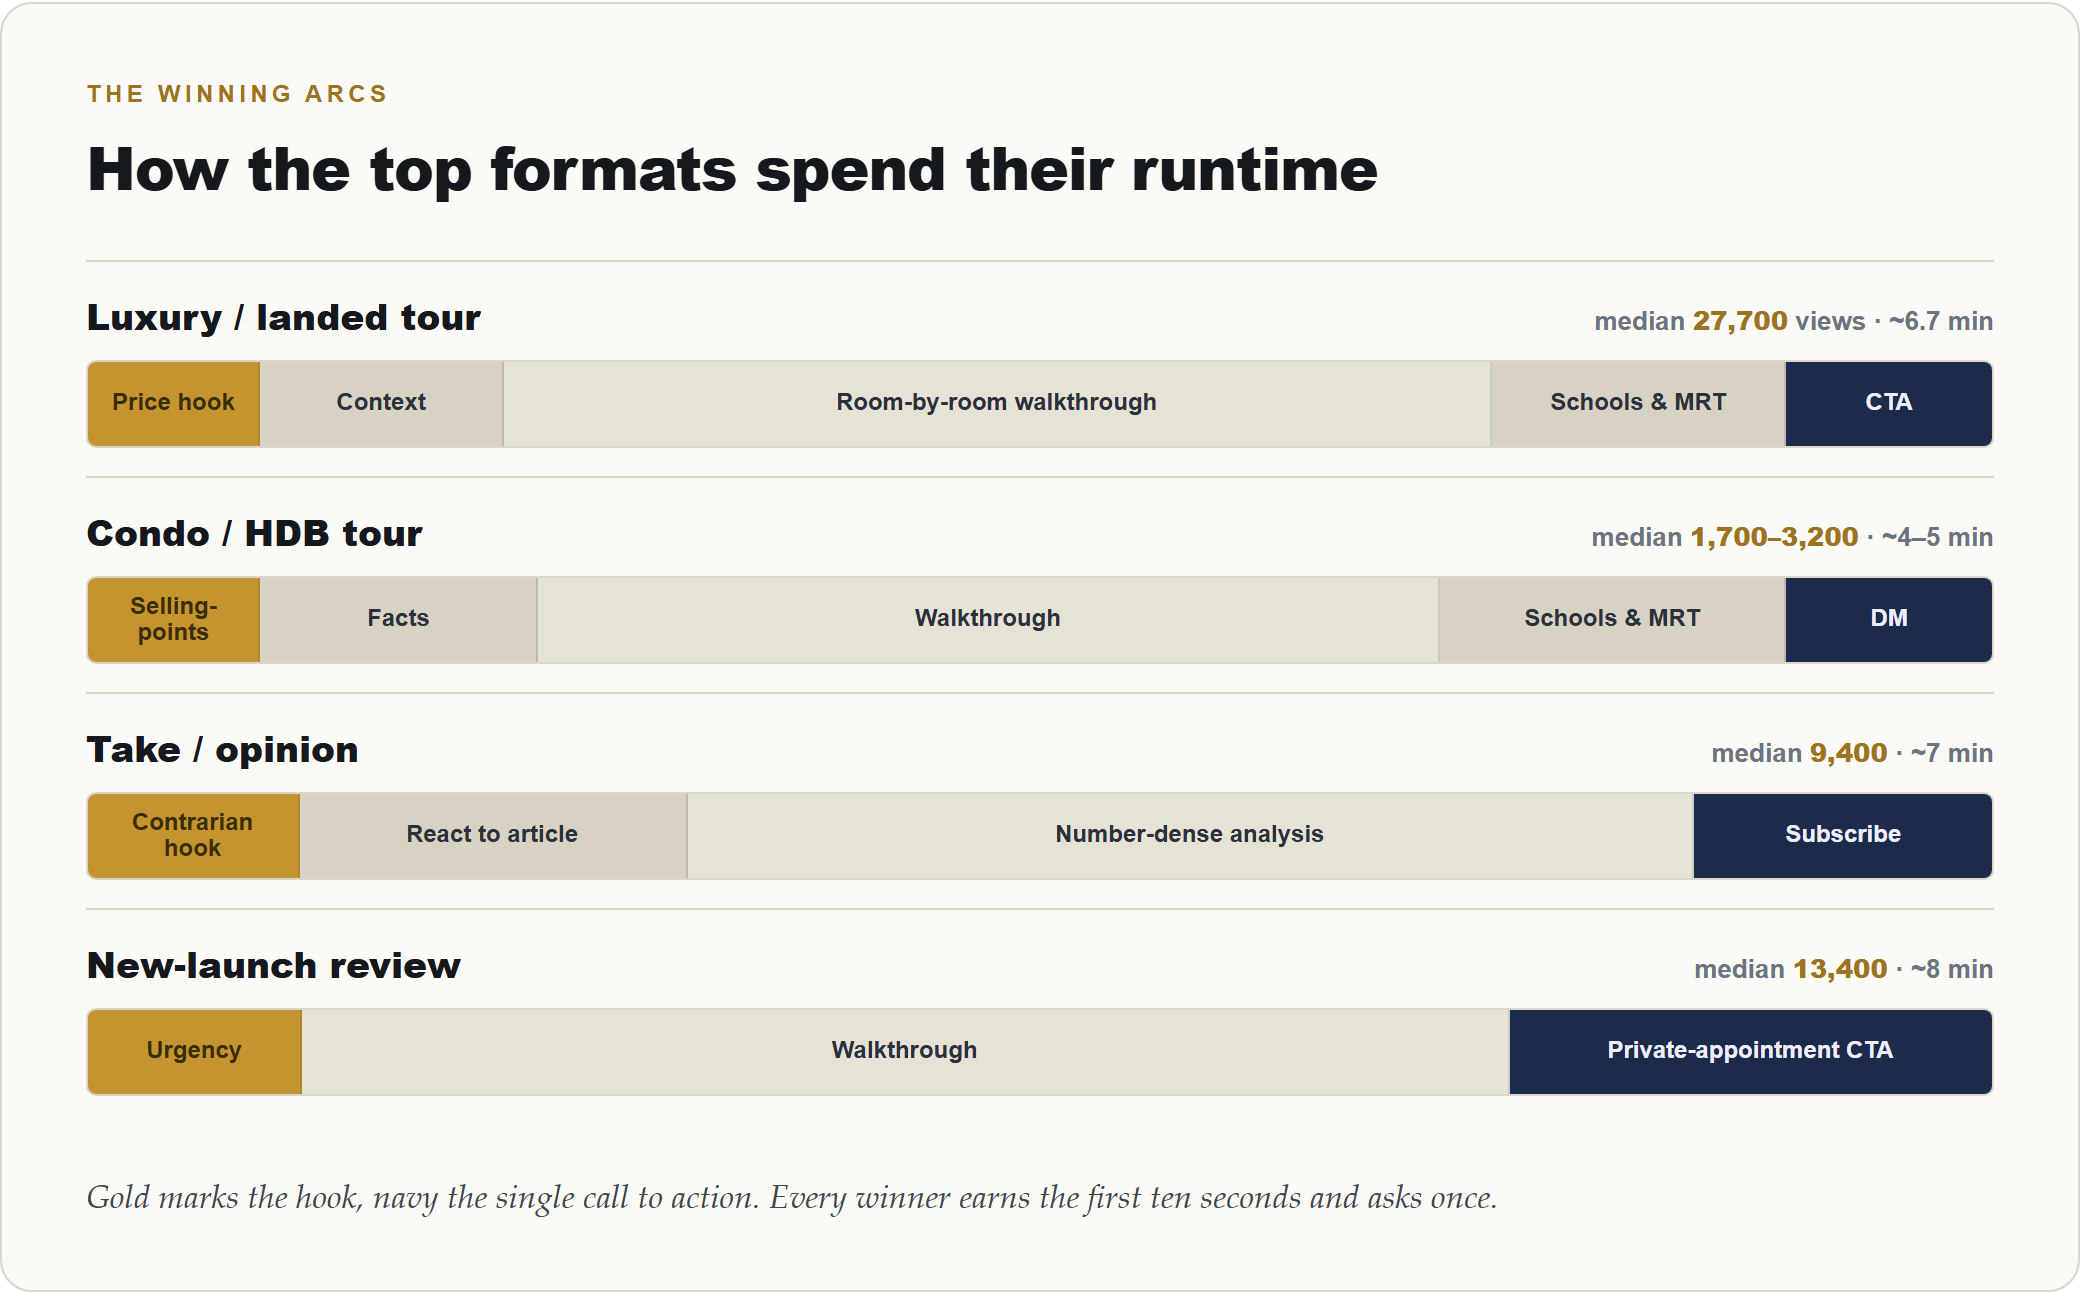The height and width of the screenshot is (1292, 2080).
Task: Click the heading 'Luxury / landed tour'
Action: (x=284, y=318)
